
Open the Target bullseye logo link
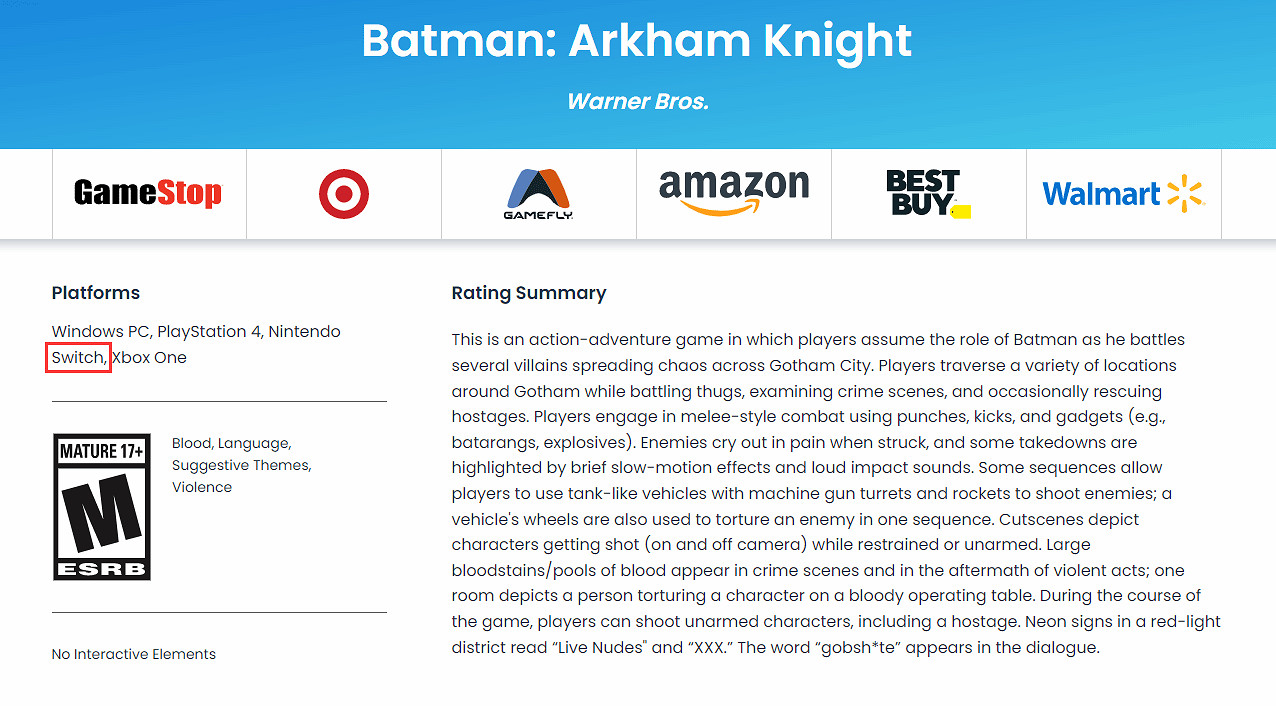point(343,193)
